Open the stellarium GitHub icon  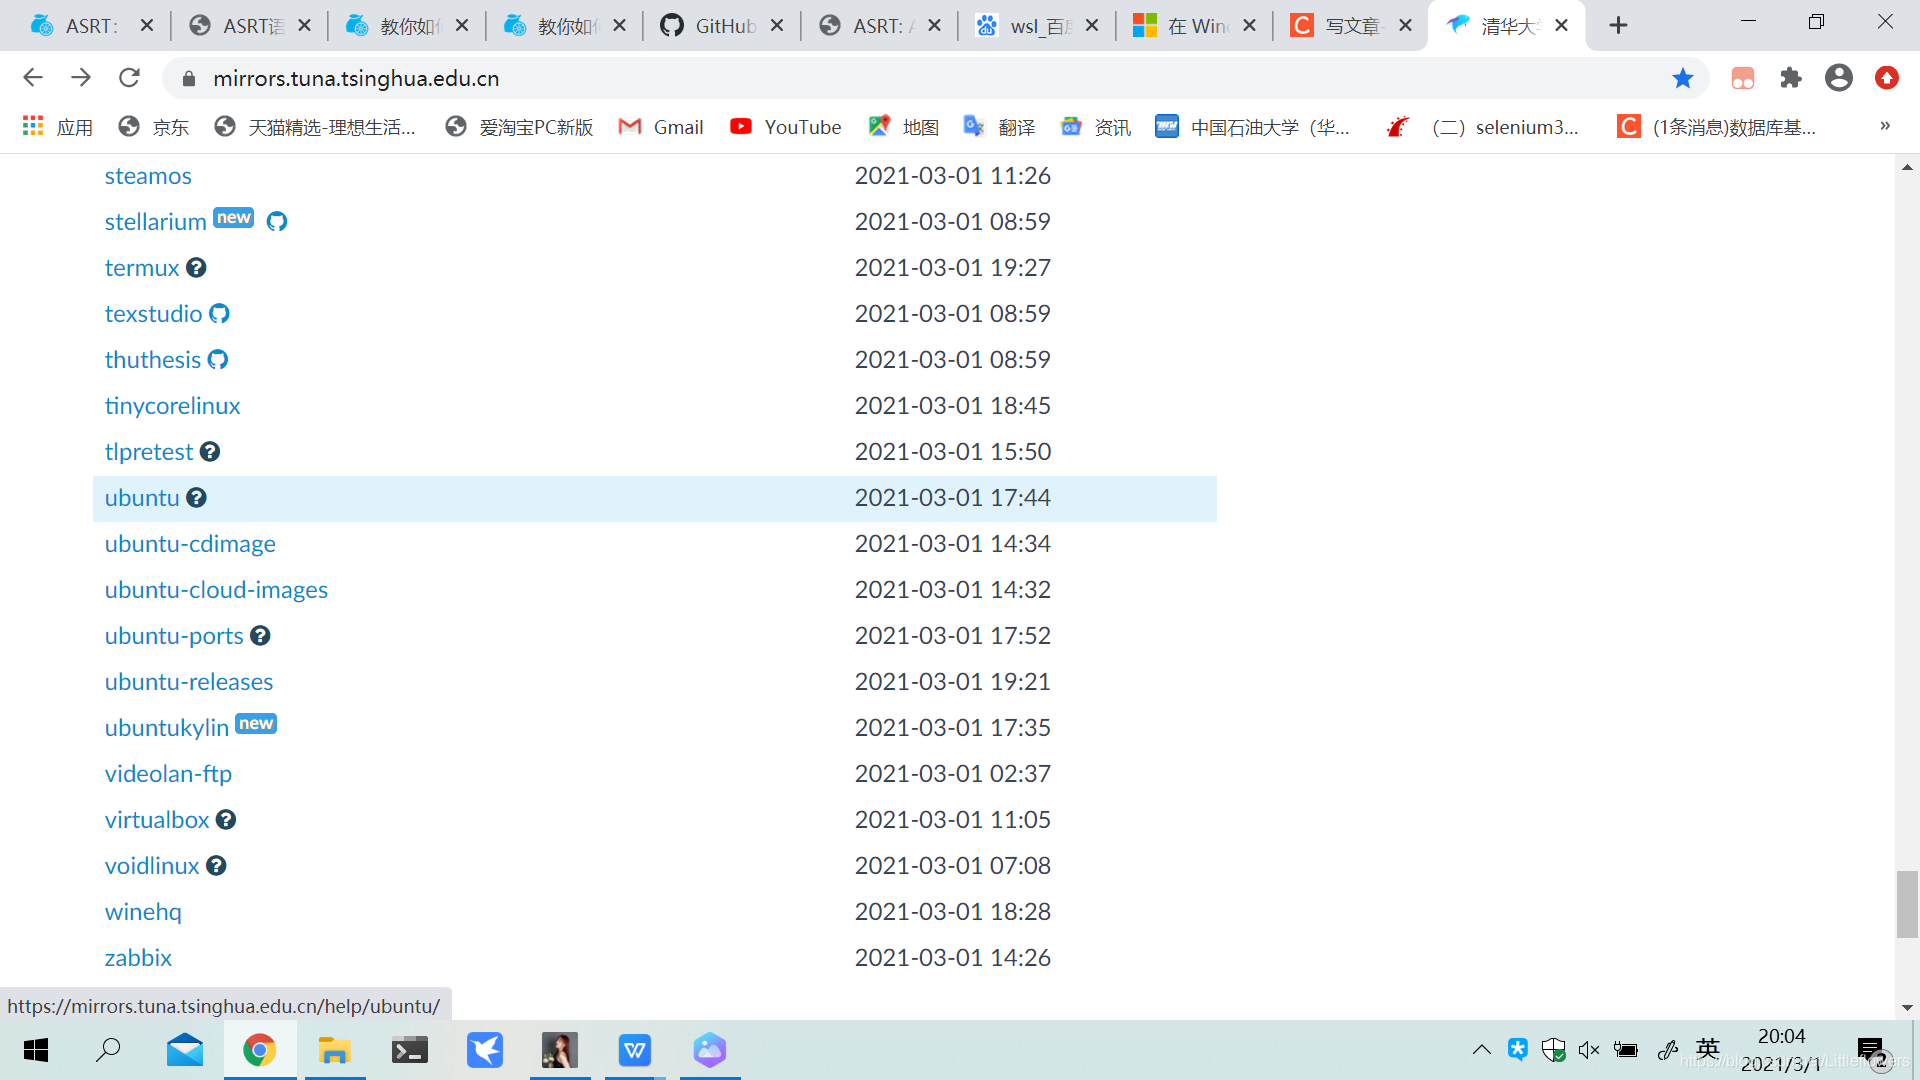277,222
